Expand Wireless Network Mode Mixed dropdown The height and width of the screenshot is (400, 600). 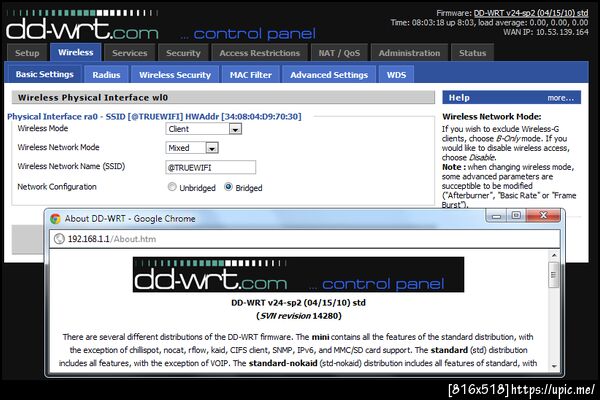(x=192, y=148)
